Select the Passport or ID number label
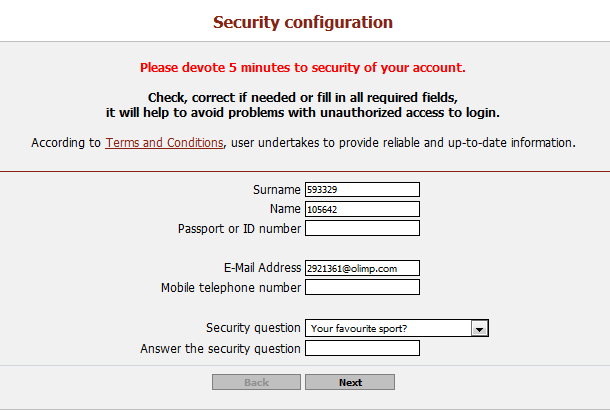 click(239, 229)
